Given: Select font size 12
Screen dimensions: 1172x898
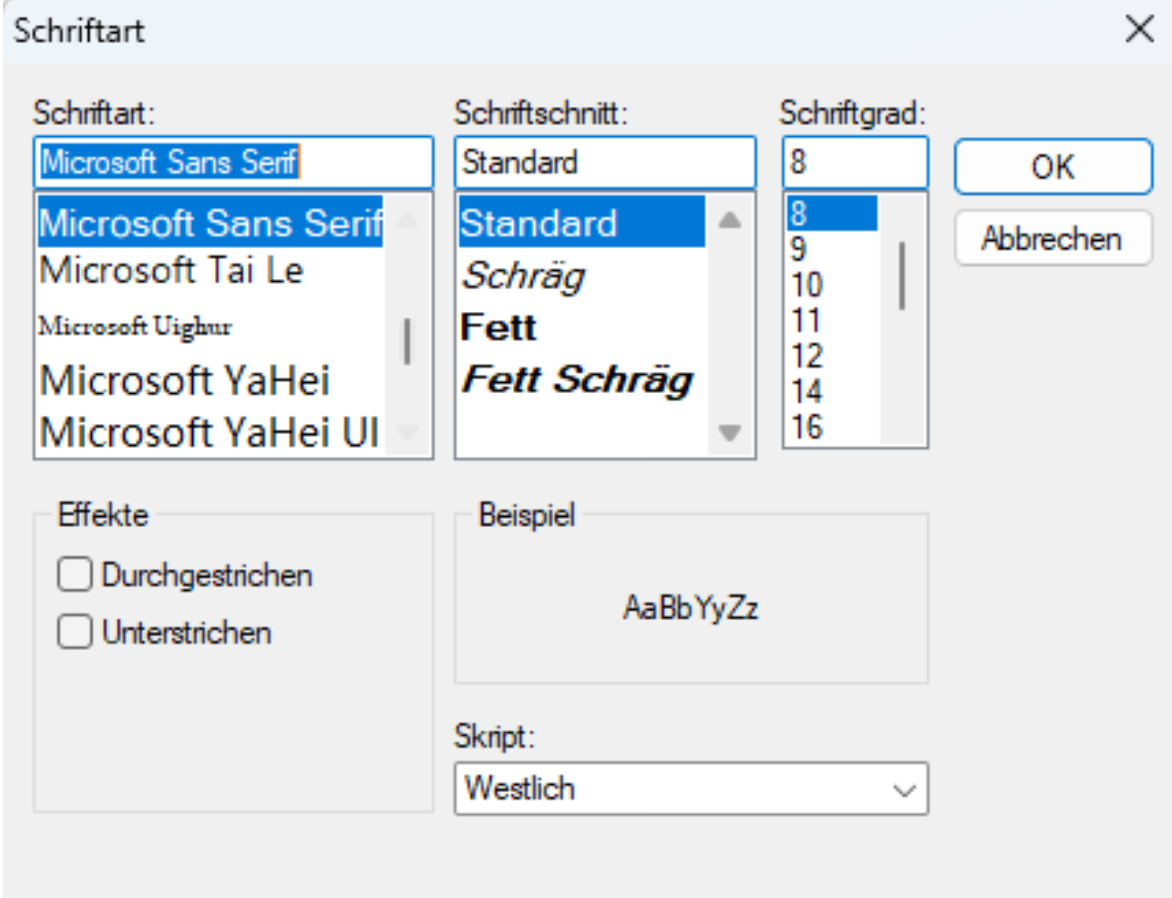Looking at the screenshot, I should click(832, 356).
